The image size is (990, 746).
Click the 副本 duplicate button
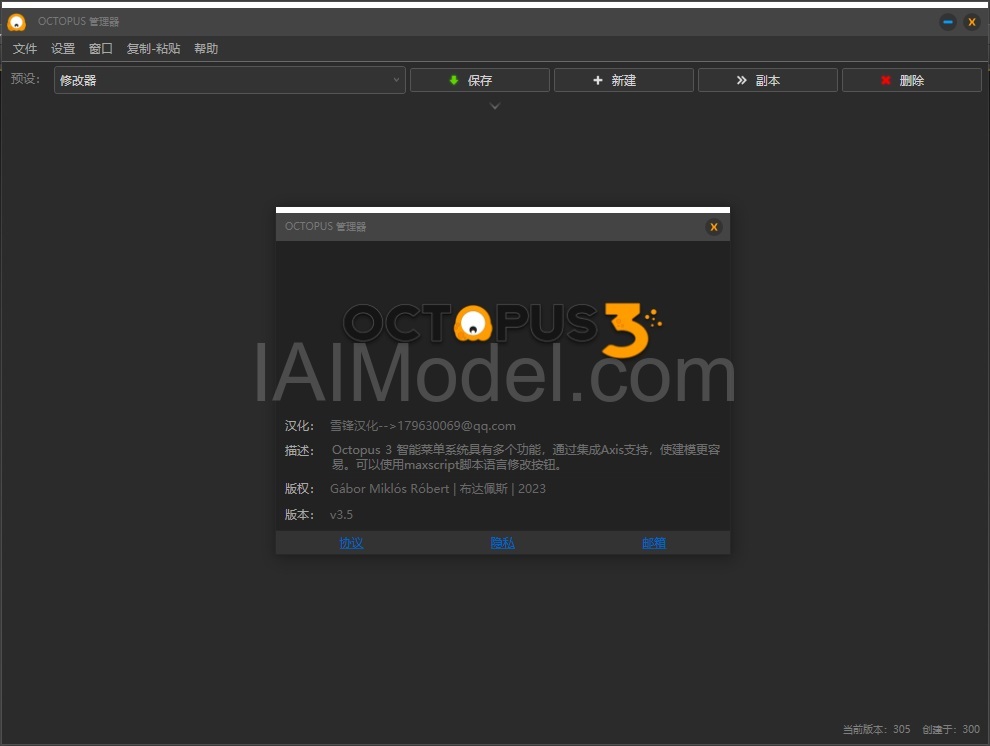click(768, 80)
